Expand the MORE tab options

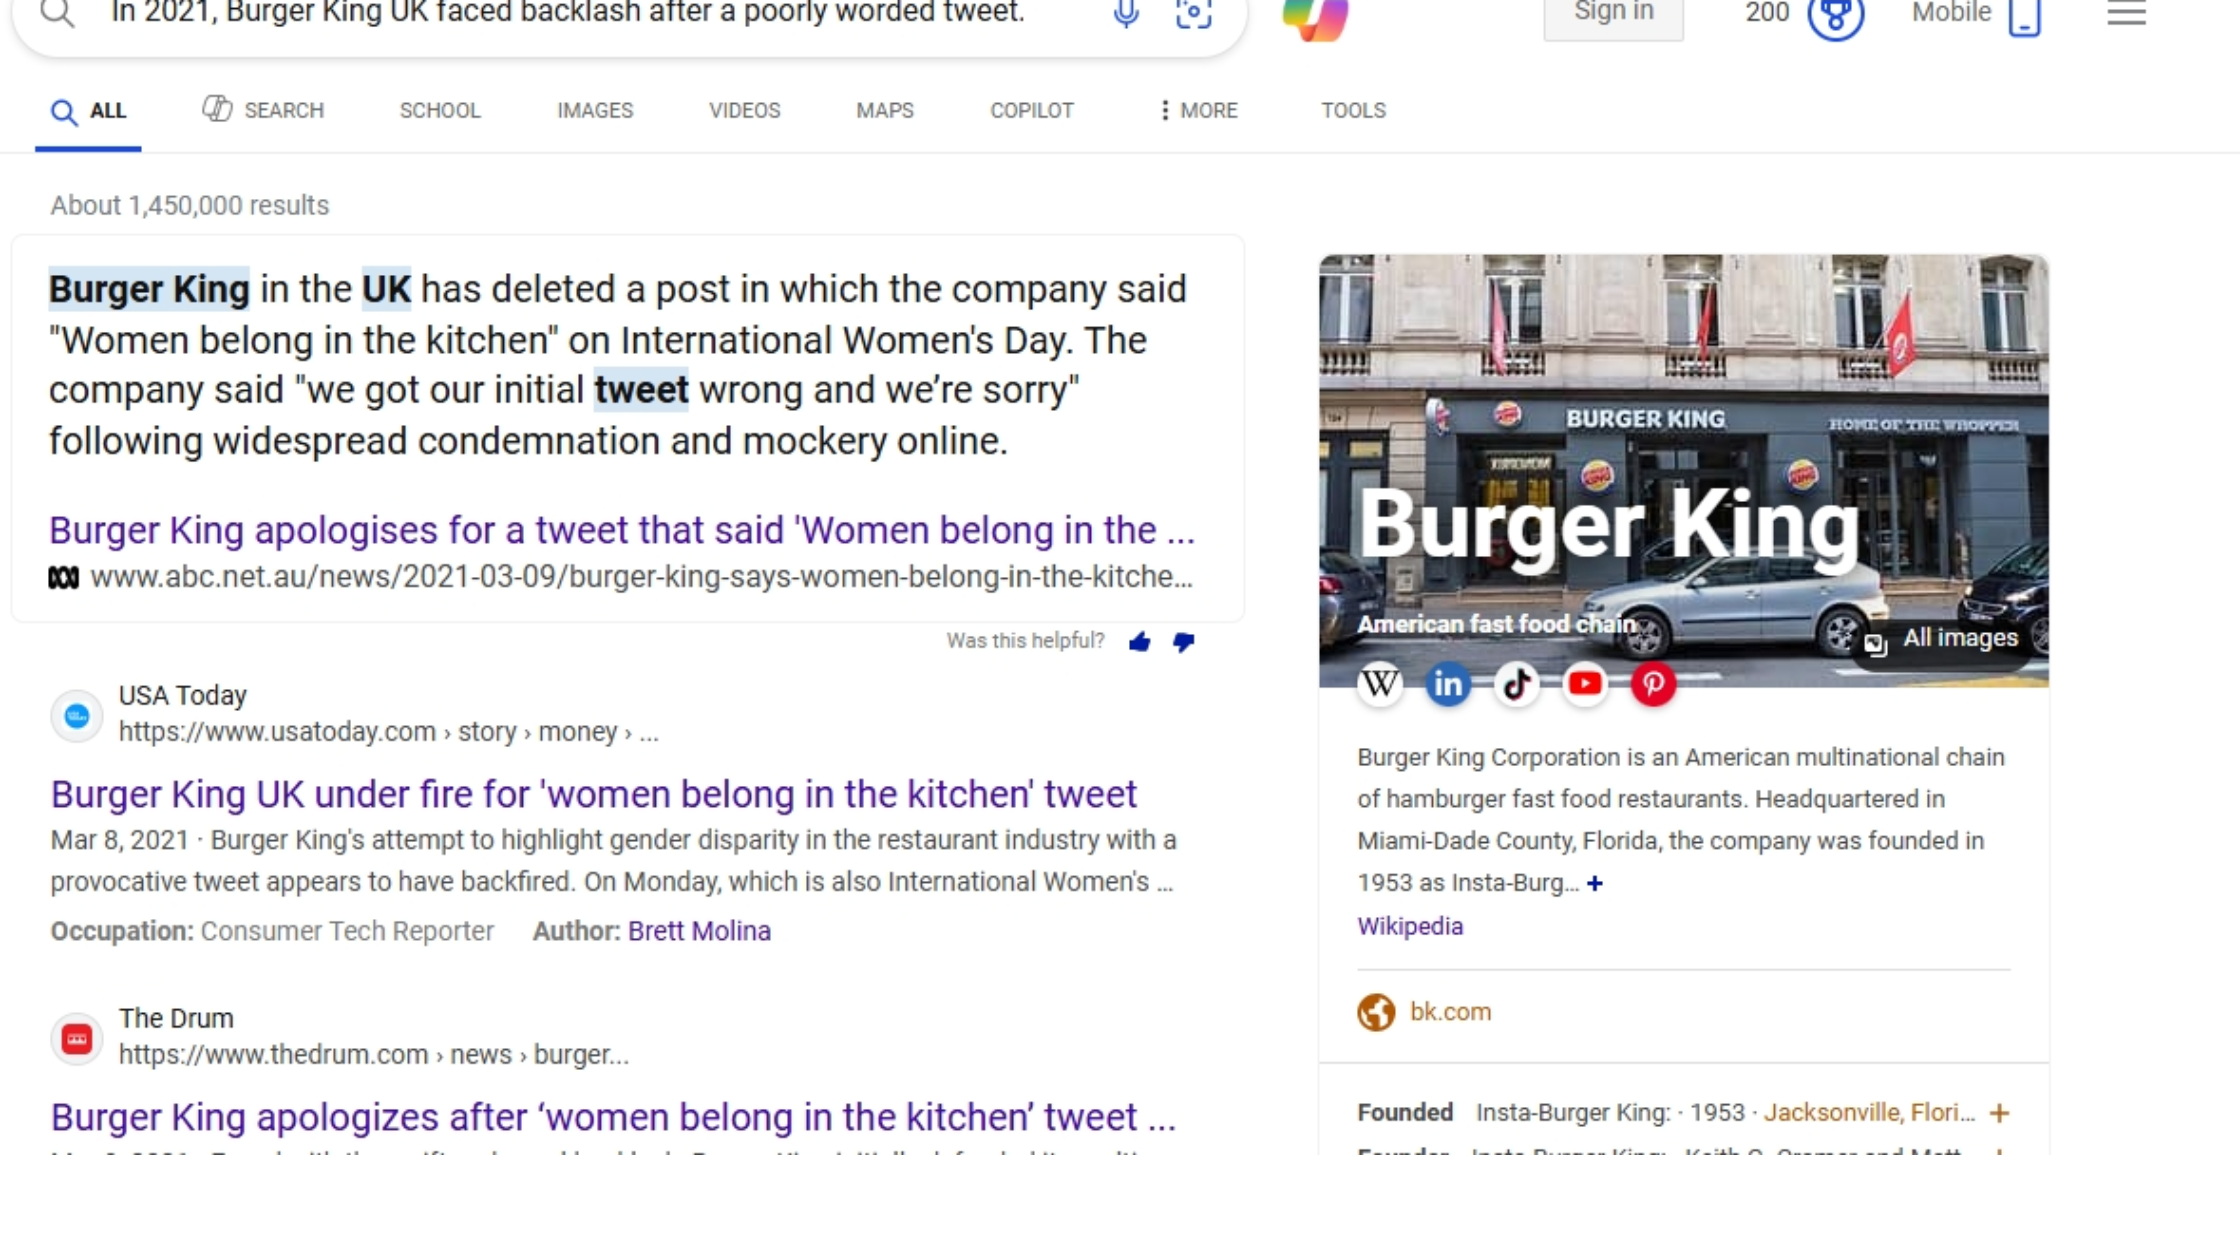(x=1198, y=111)
